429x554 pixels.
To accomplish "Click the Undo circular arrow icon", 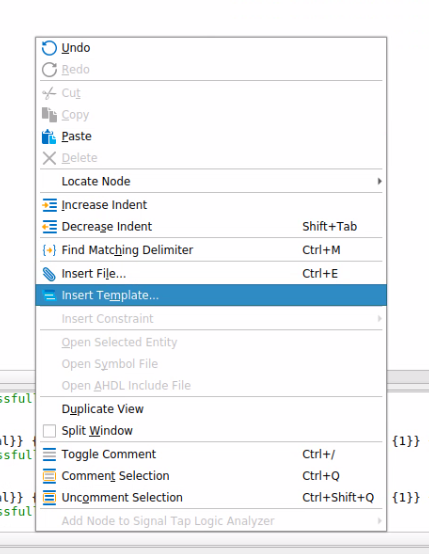I will click(x=49, y=48).
